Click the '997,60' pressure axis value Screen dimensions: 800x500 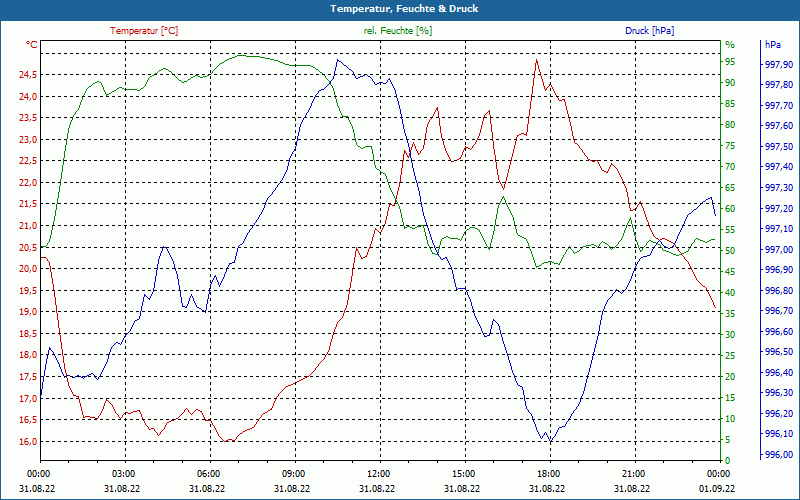[x=779, y=126]
